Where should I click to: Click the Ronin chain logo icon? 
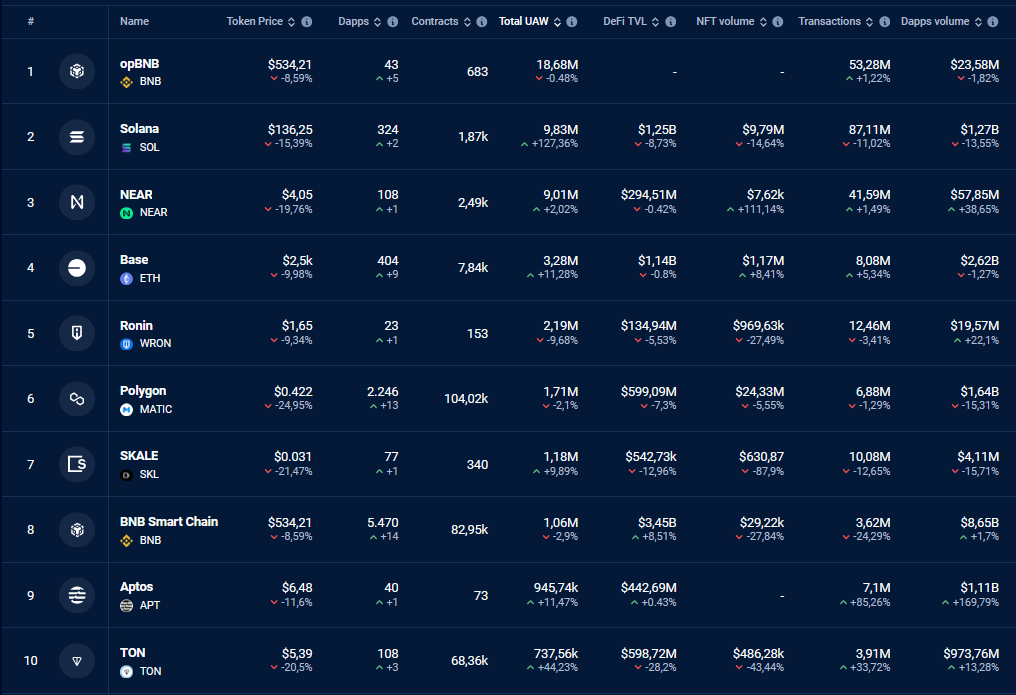tap(76, 333)
